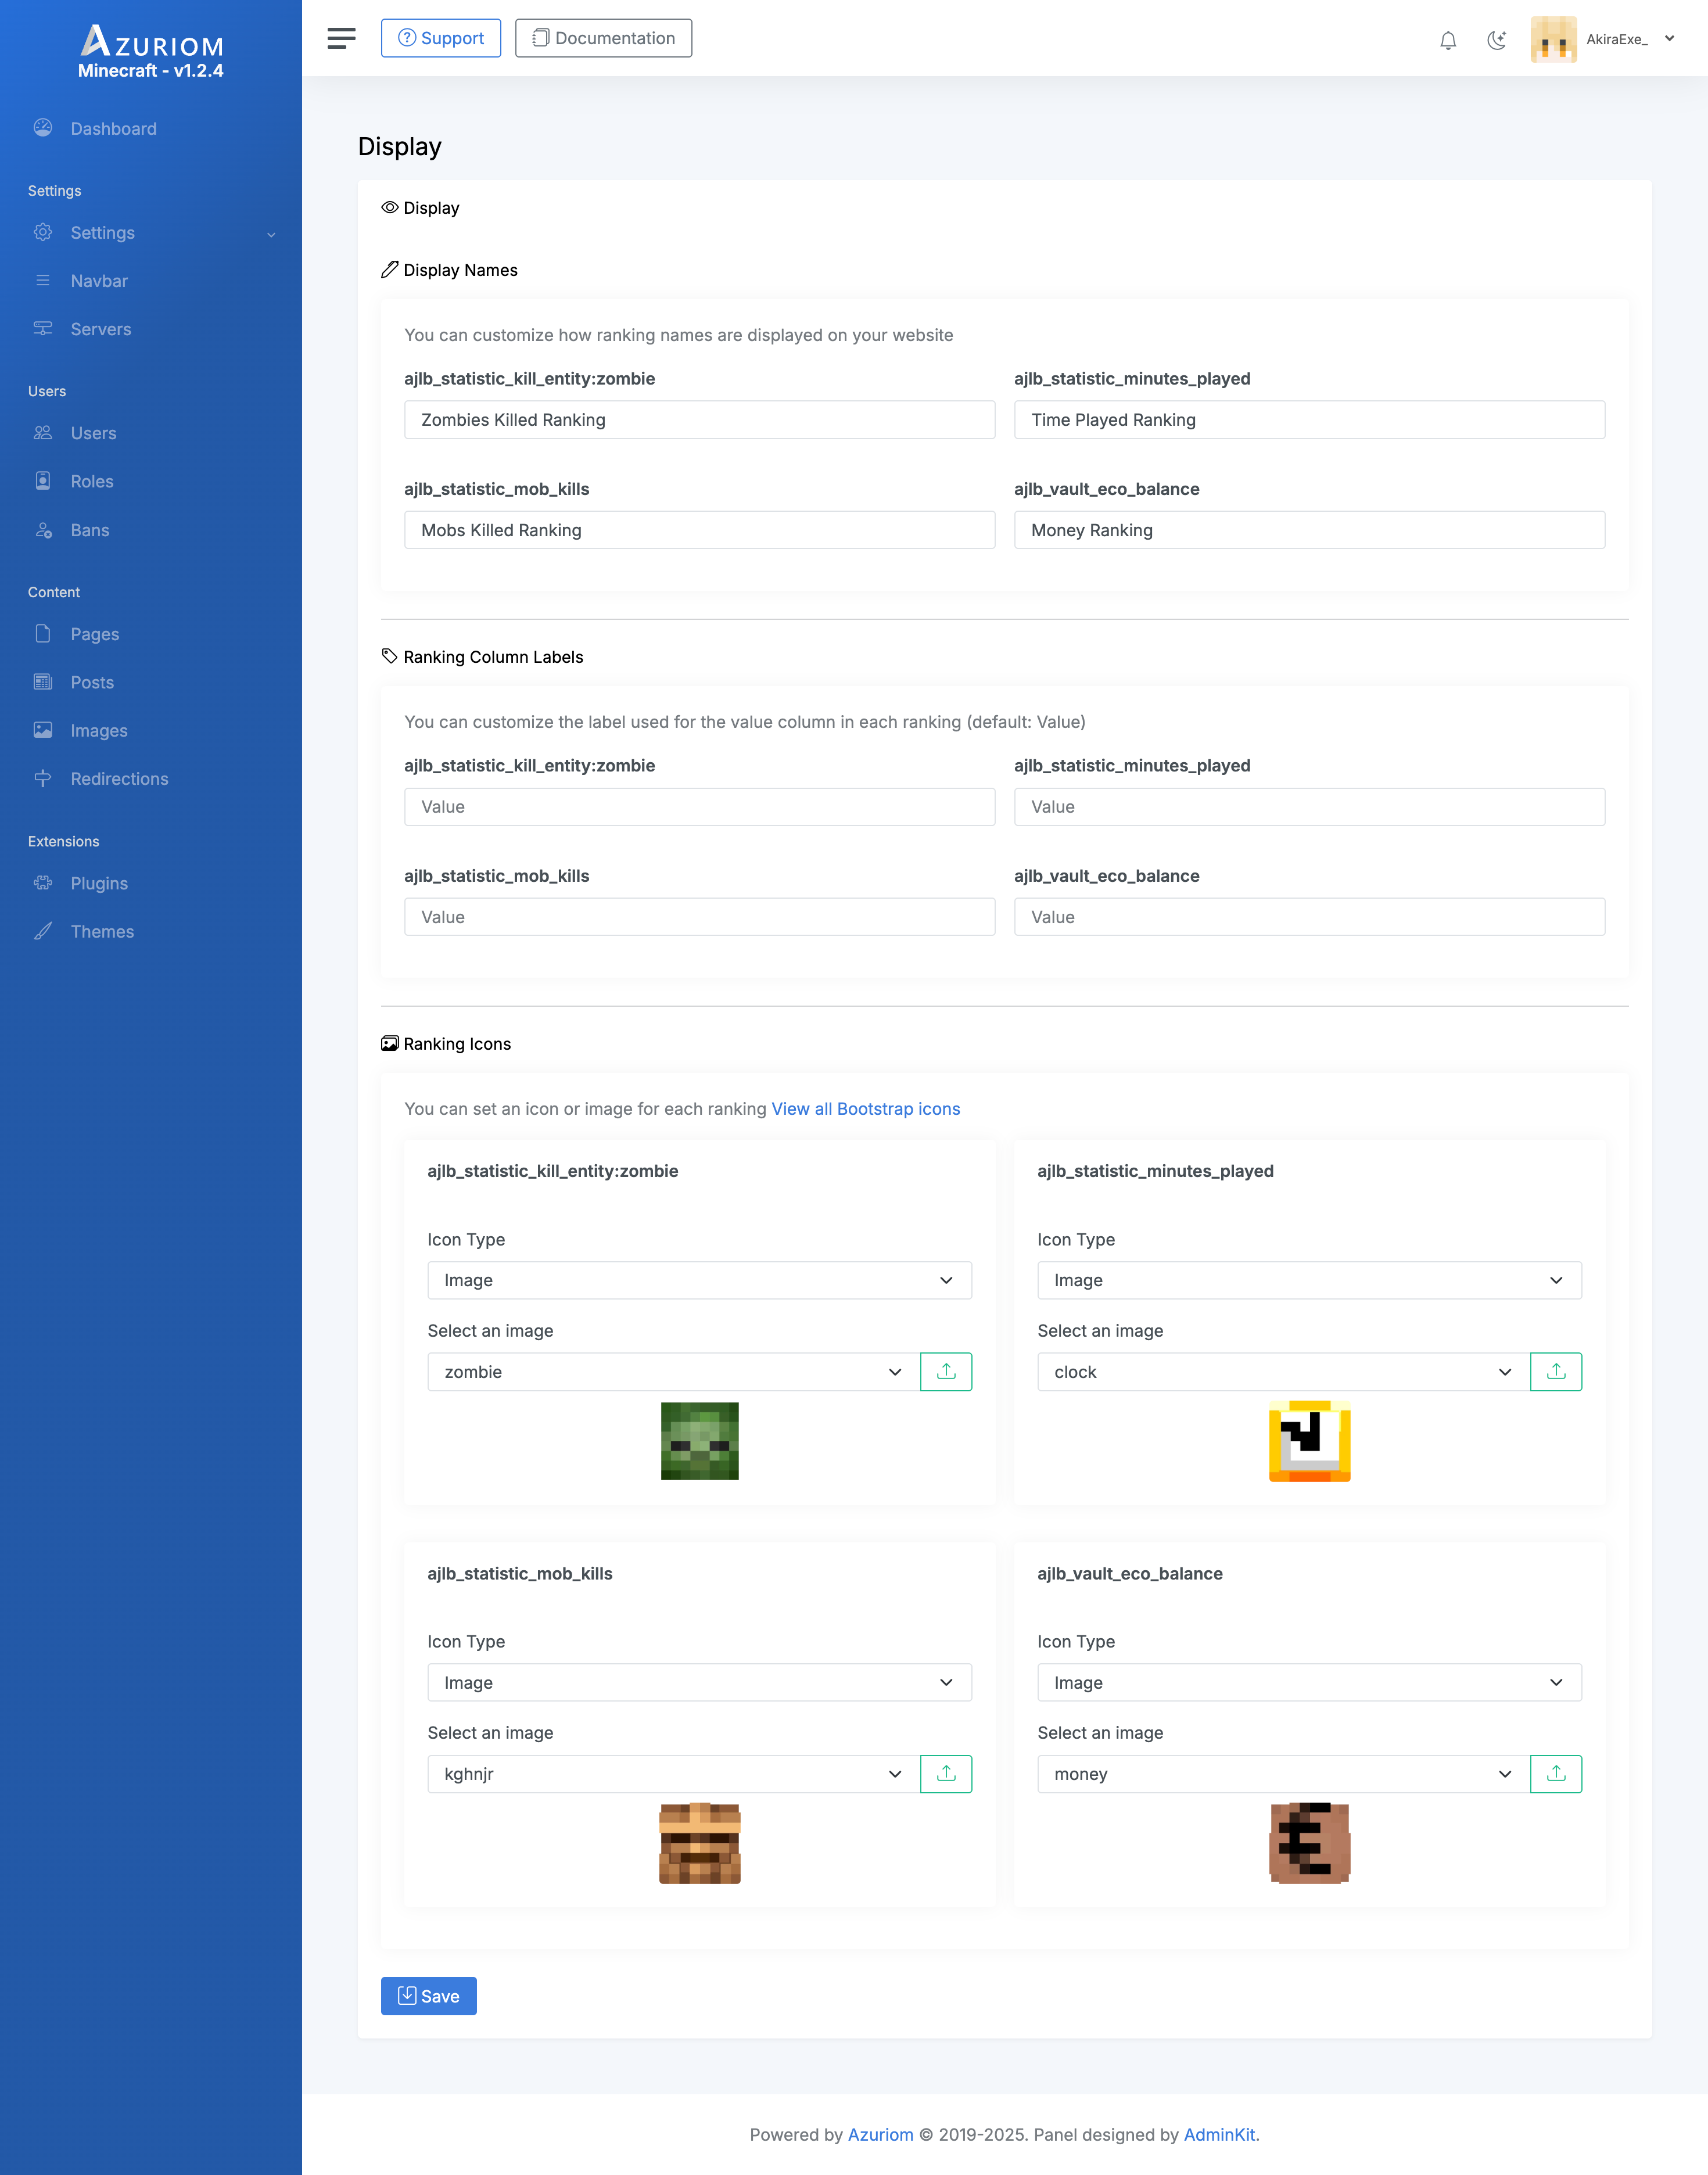
Task: Click the Display eye icon
Action: [x=390, y=207]
